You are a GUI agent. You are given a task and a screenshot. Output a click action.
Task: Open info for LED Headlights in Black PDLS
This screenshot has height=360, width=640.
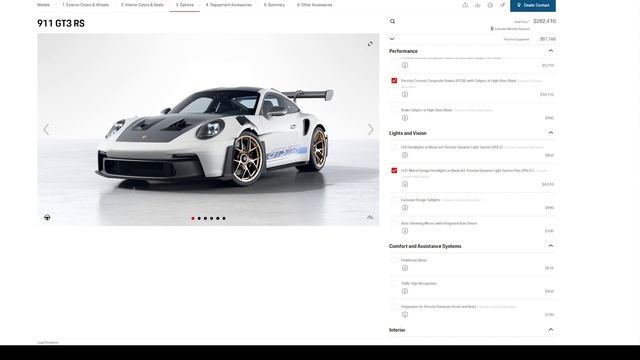point(405,155)
